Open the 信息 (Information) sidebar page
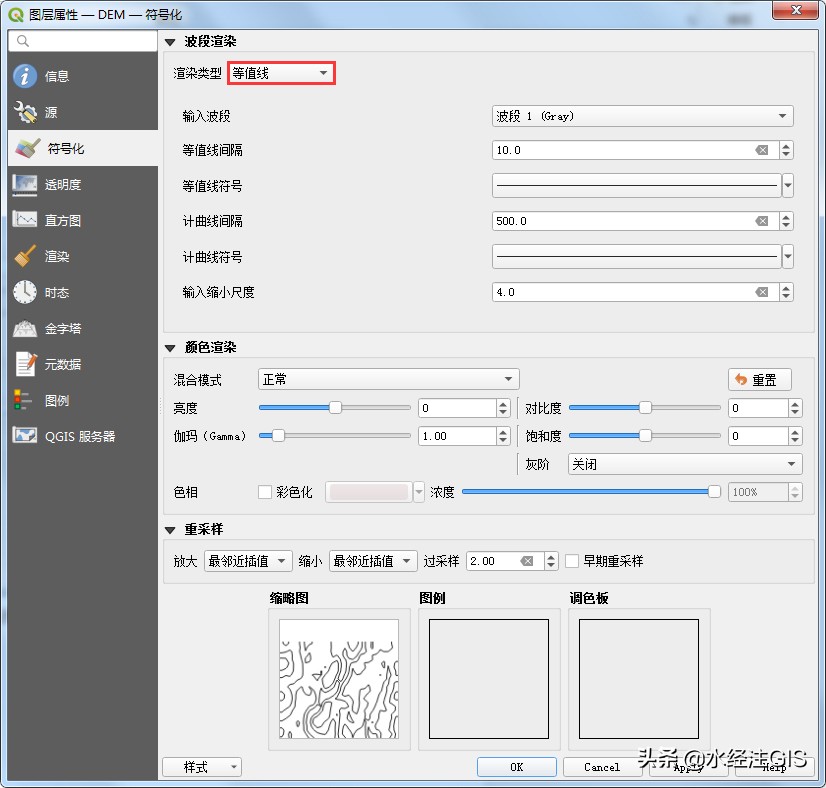 tap(83, 76)
